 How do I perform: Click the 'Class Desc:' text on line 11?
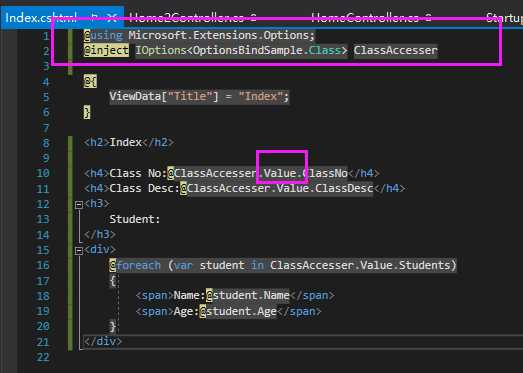pos(144,189)
